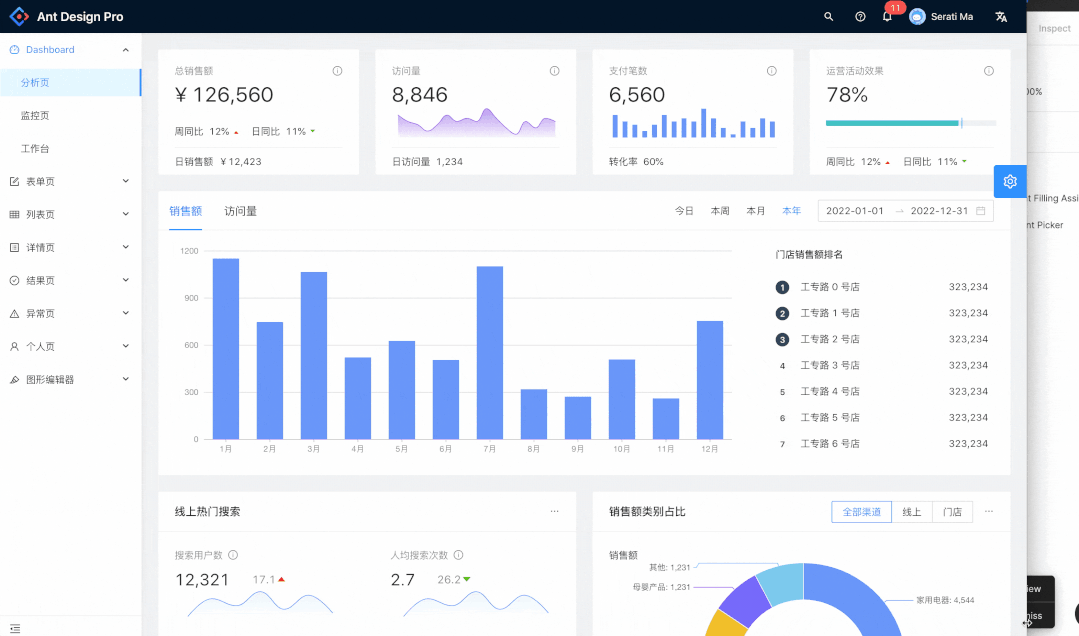Open the help question-mark icon
The image size is (1079, 636).
click(859, 16)
